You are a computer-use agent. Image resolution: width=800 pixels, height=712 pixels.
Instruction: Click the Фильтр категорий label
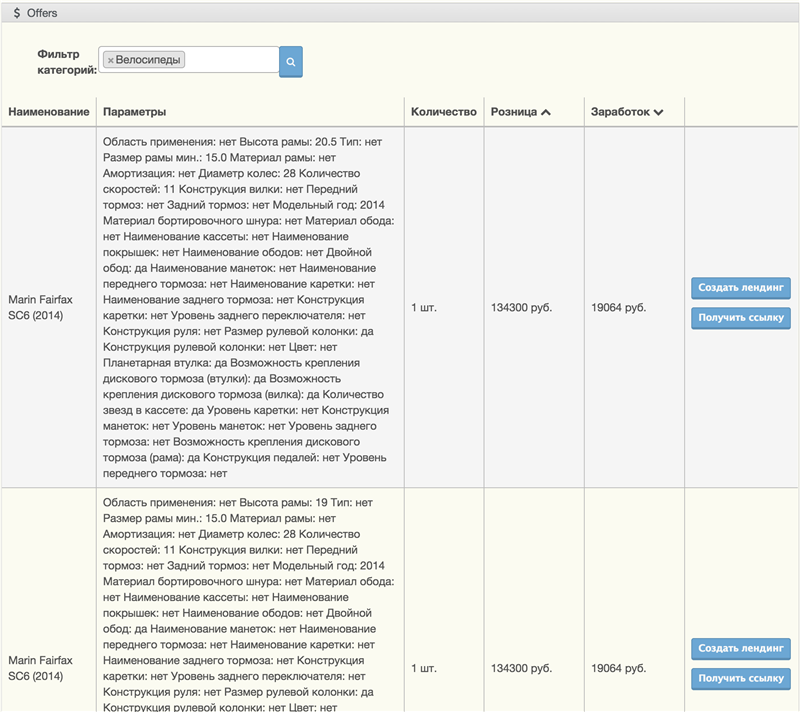tap(66, 61)
